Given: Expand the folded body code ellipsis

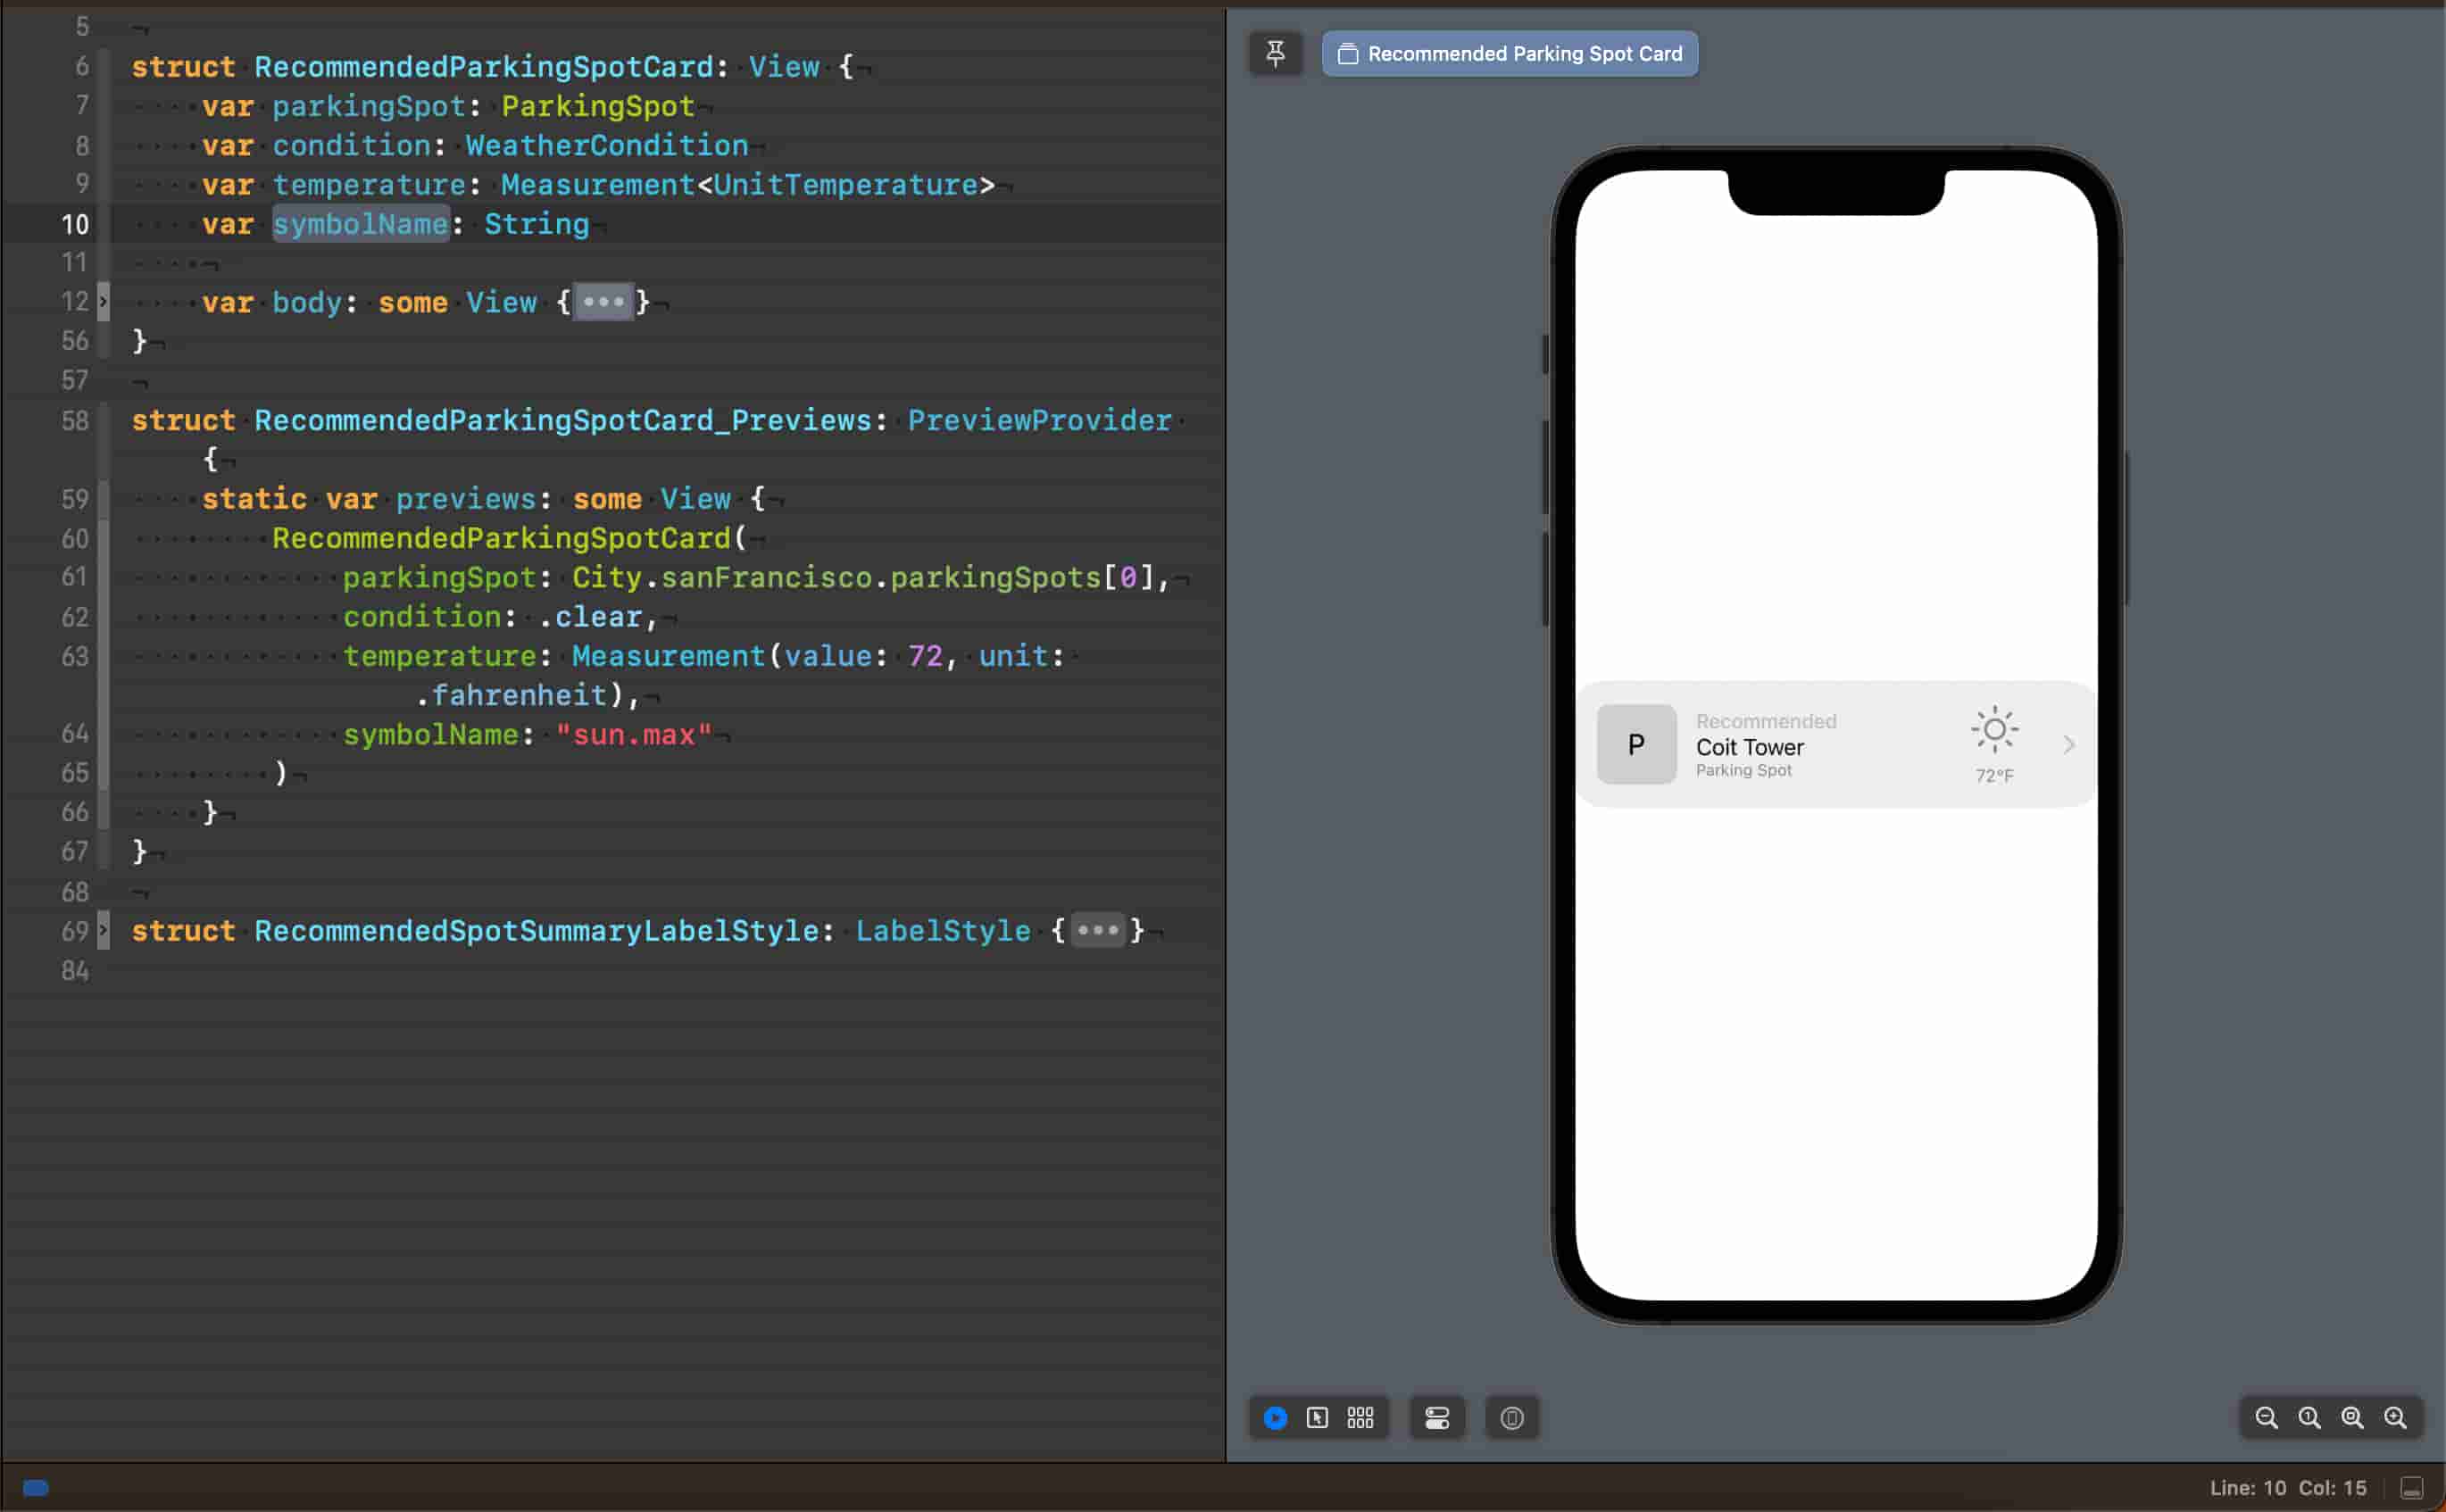Looking at the screenshot, I should pyautogui.click(x=603, y=302).
